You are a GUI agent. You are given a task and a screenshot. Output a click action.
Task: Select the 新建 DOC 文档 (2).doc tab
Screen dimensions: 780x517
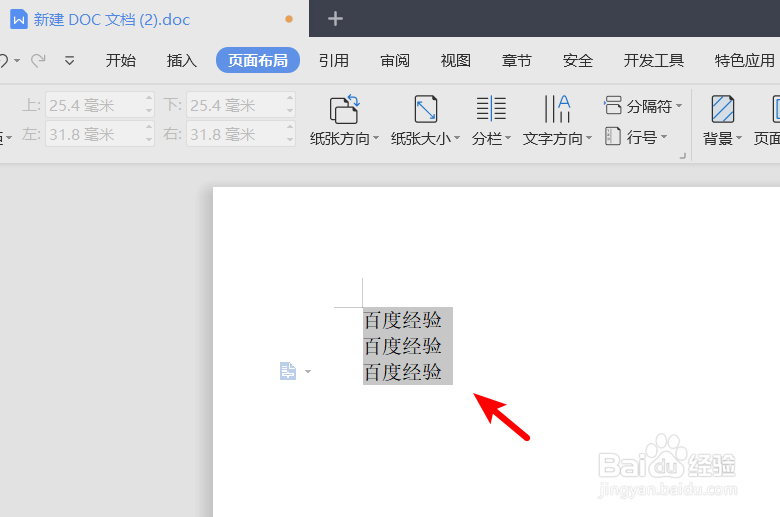153,19
